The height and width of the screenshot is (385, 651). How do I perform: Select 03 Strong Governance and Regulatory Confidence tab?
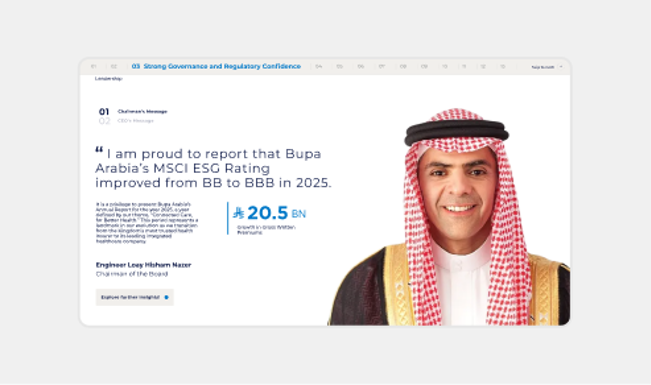[x=216, y=66]
